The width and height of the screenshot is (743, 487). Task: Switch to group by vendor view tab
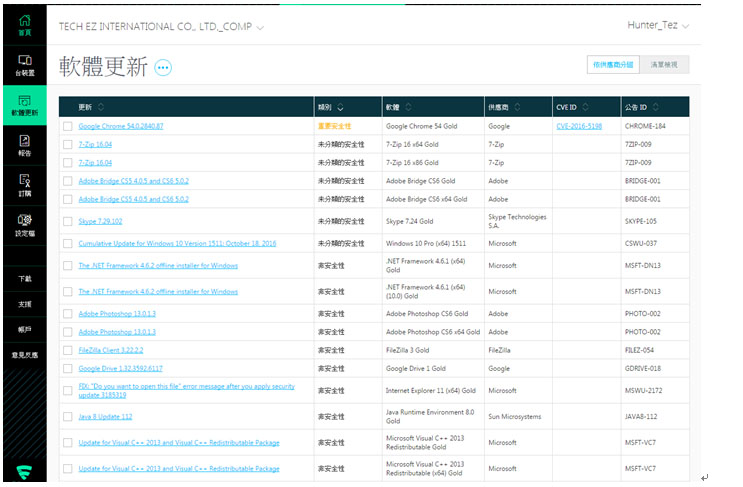[613, 65]
